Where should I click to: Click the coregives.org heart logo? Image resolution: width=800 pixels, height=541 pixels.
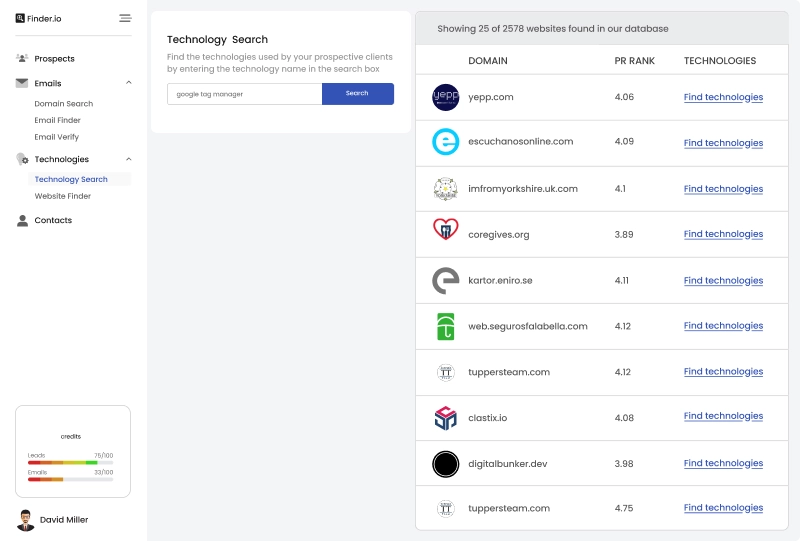[445, 234]
